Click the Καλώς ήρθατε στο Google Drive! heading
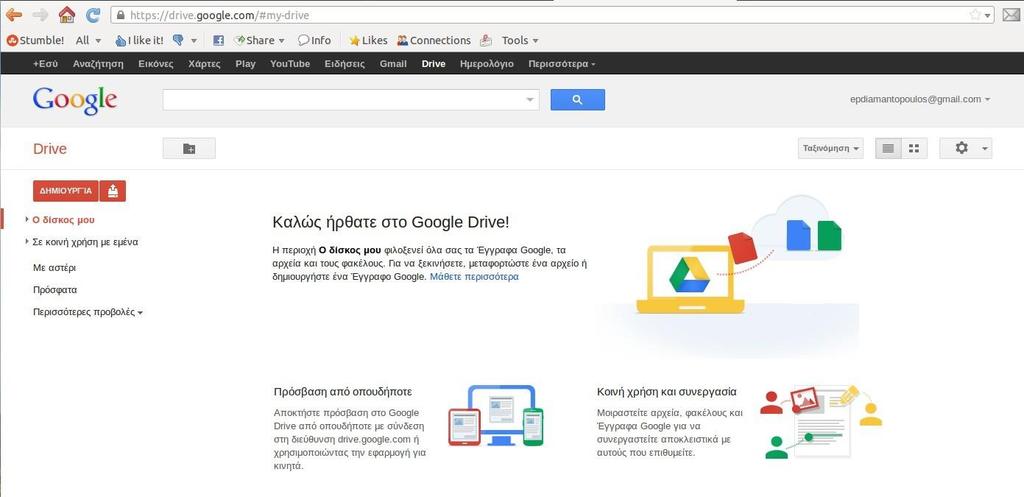1024x497 pixels. [x=391, y=222]
